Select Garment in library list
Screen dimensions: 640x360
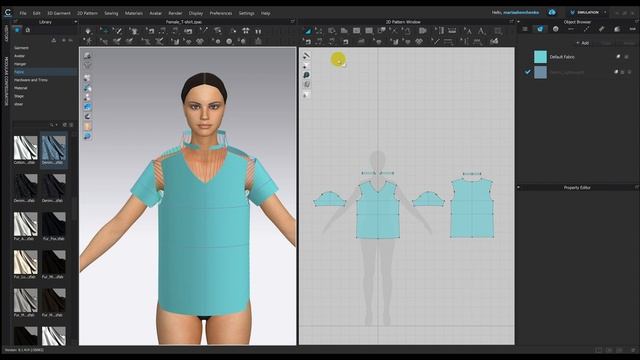click(x=22, y=48)
